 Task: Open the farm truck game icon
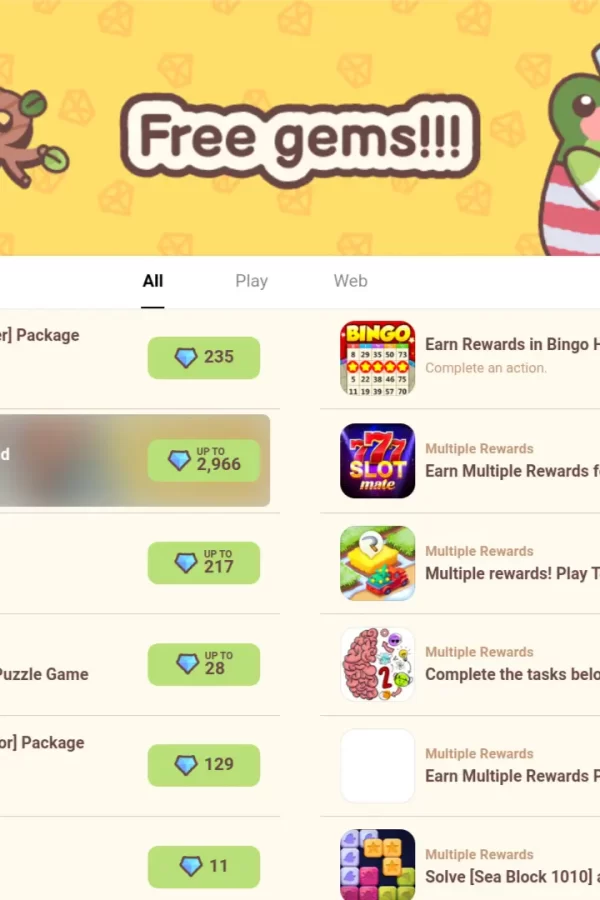click(x=377, y=563)
